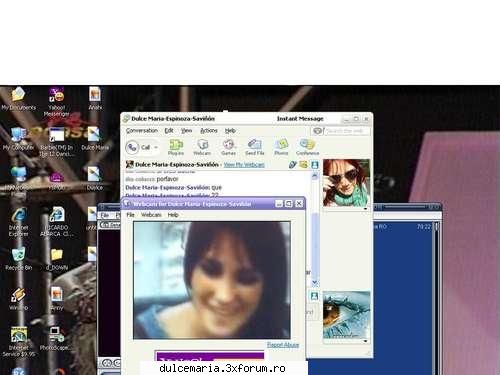Screen dimensions: 500x375
Task: Open My Documents desktop icon
Action: [18, 99]
